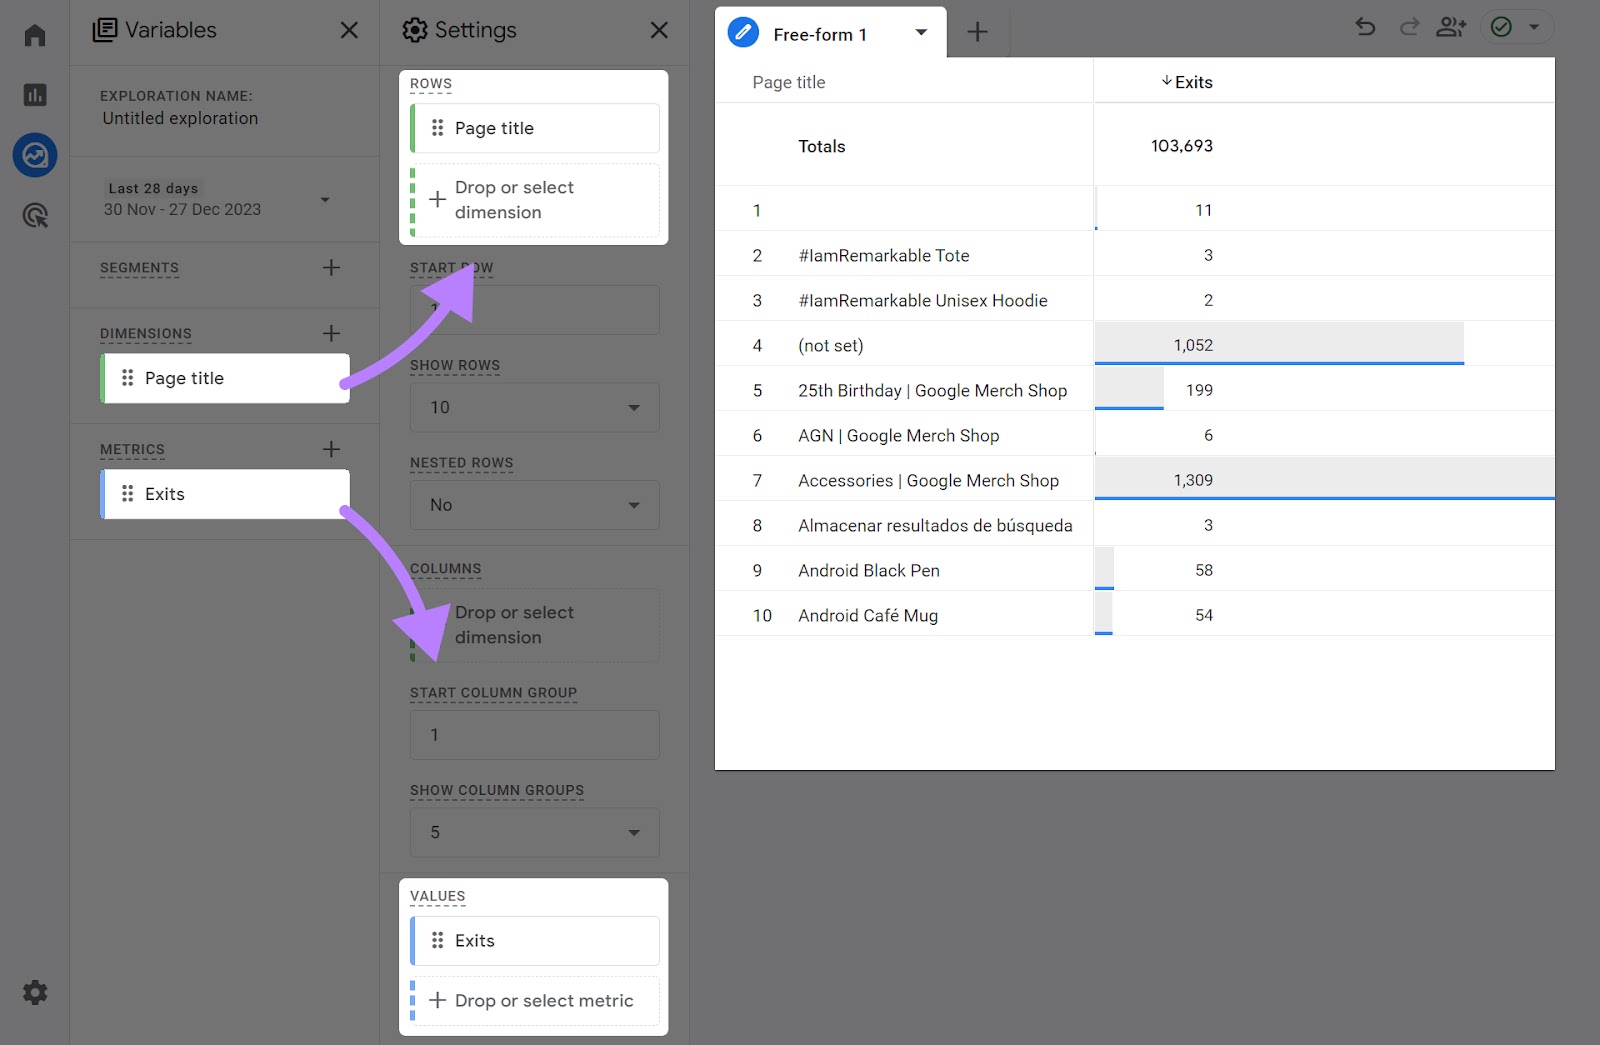1600x1045 pixels.
Task: Close the Variables panel
Action: coord(348,30)
